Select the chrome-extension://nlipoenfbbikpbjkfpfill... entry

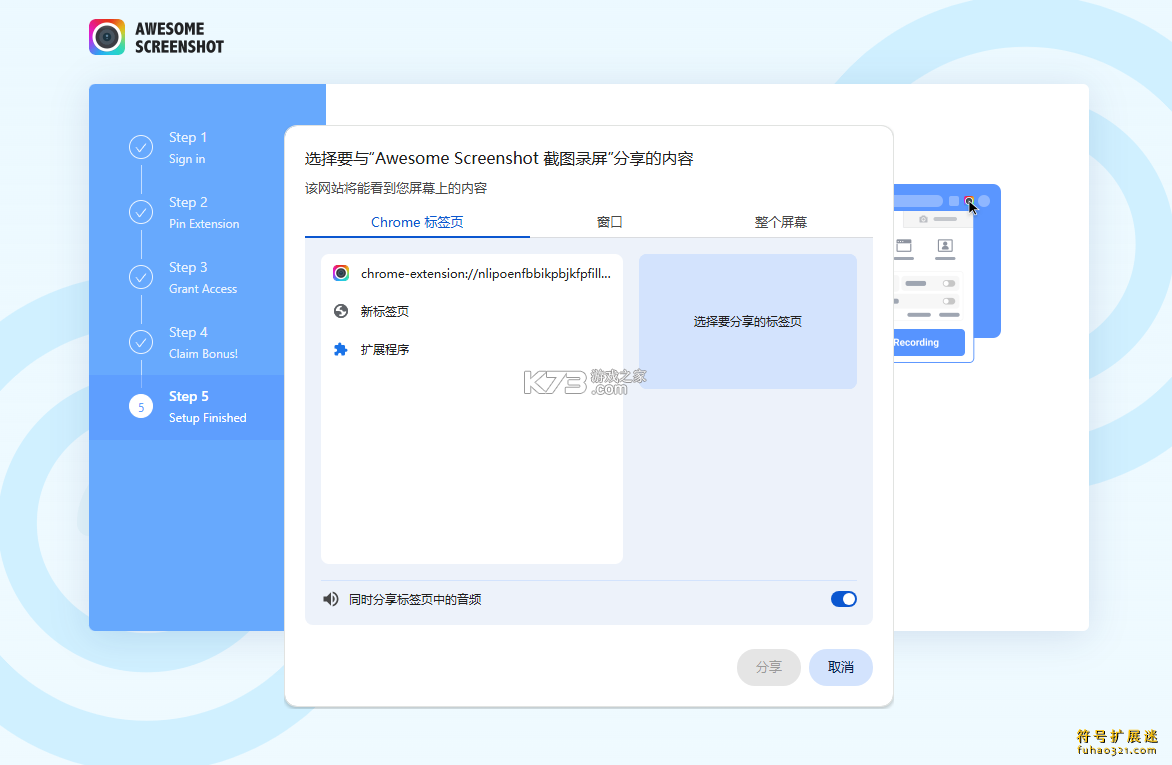[x=472, y=274]
